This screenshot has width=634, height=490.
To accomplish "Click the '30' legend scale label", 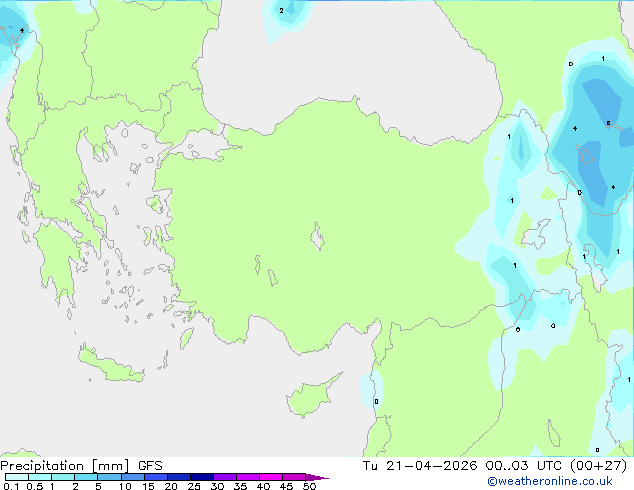I will point(217,486).
